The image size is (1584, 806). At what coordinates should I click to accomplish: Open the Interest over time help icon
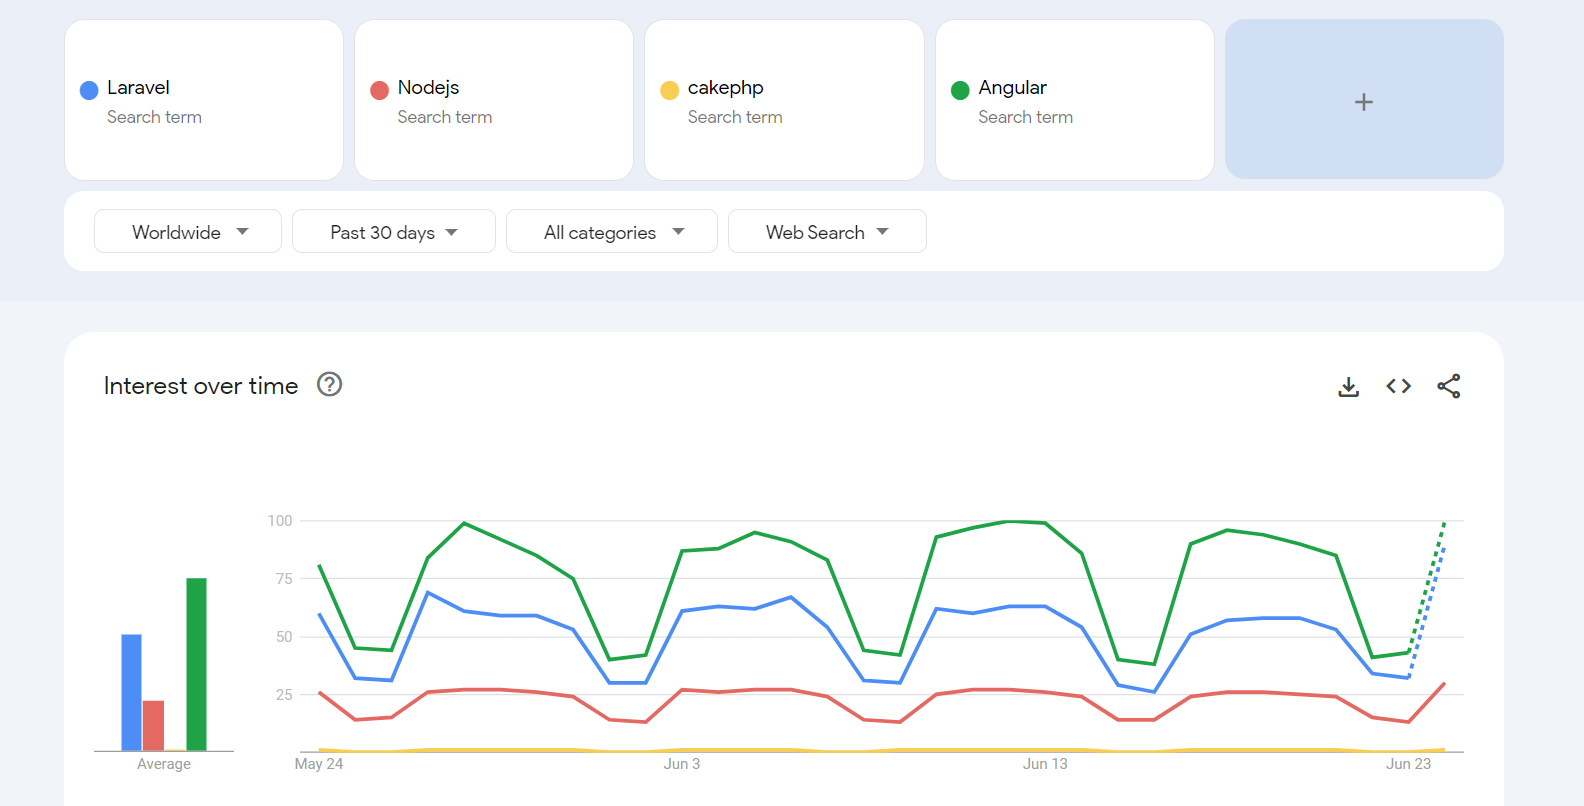329,385
